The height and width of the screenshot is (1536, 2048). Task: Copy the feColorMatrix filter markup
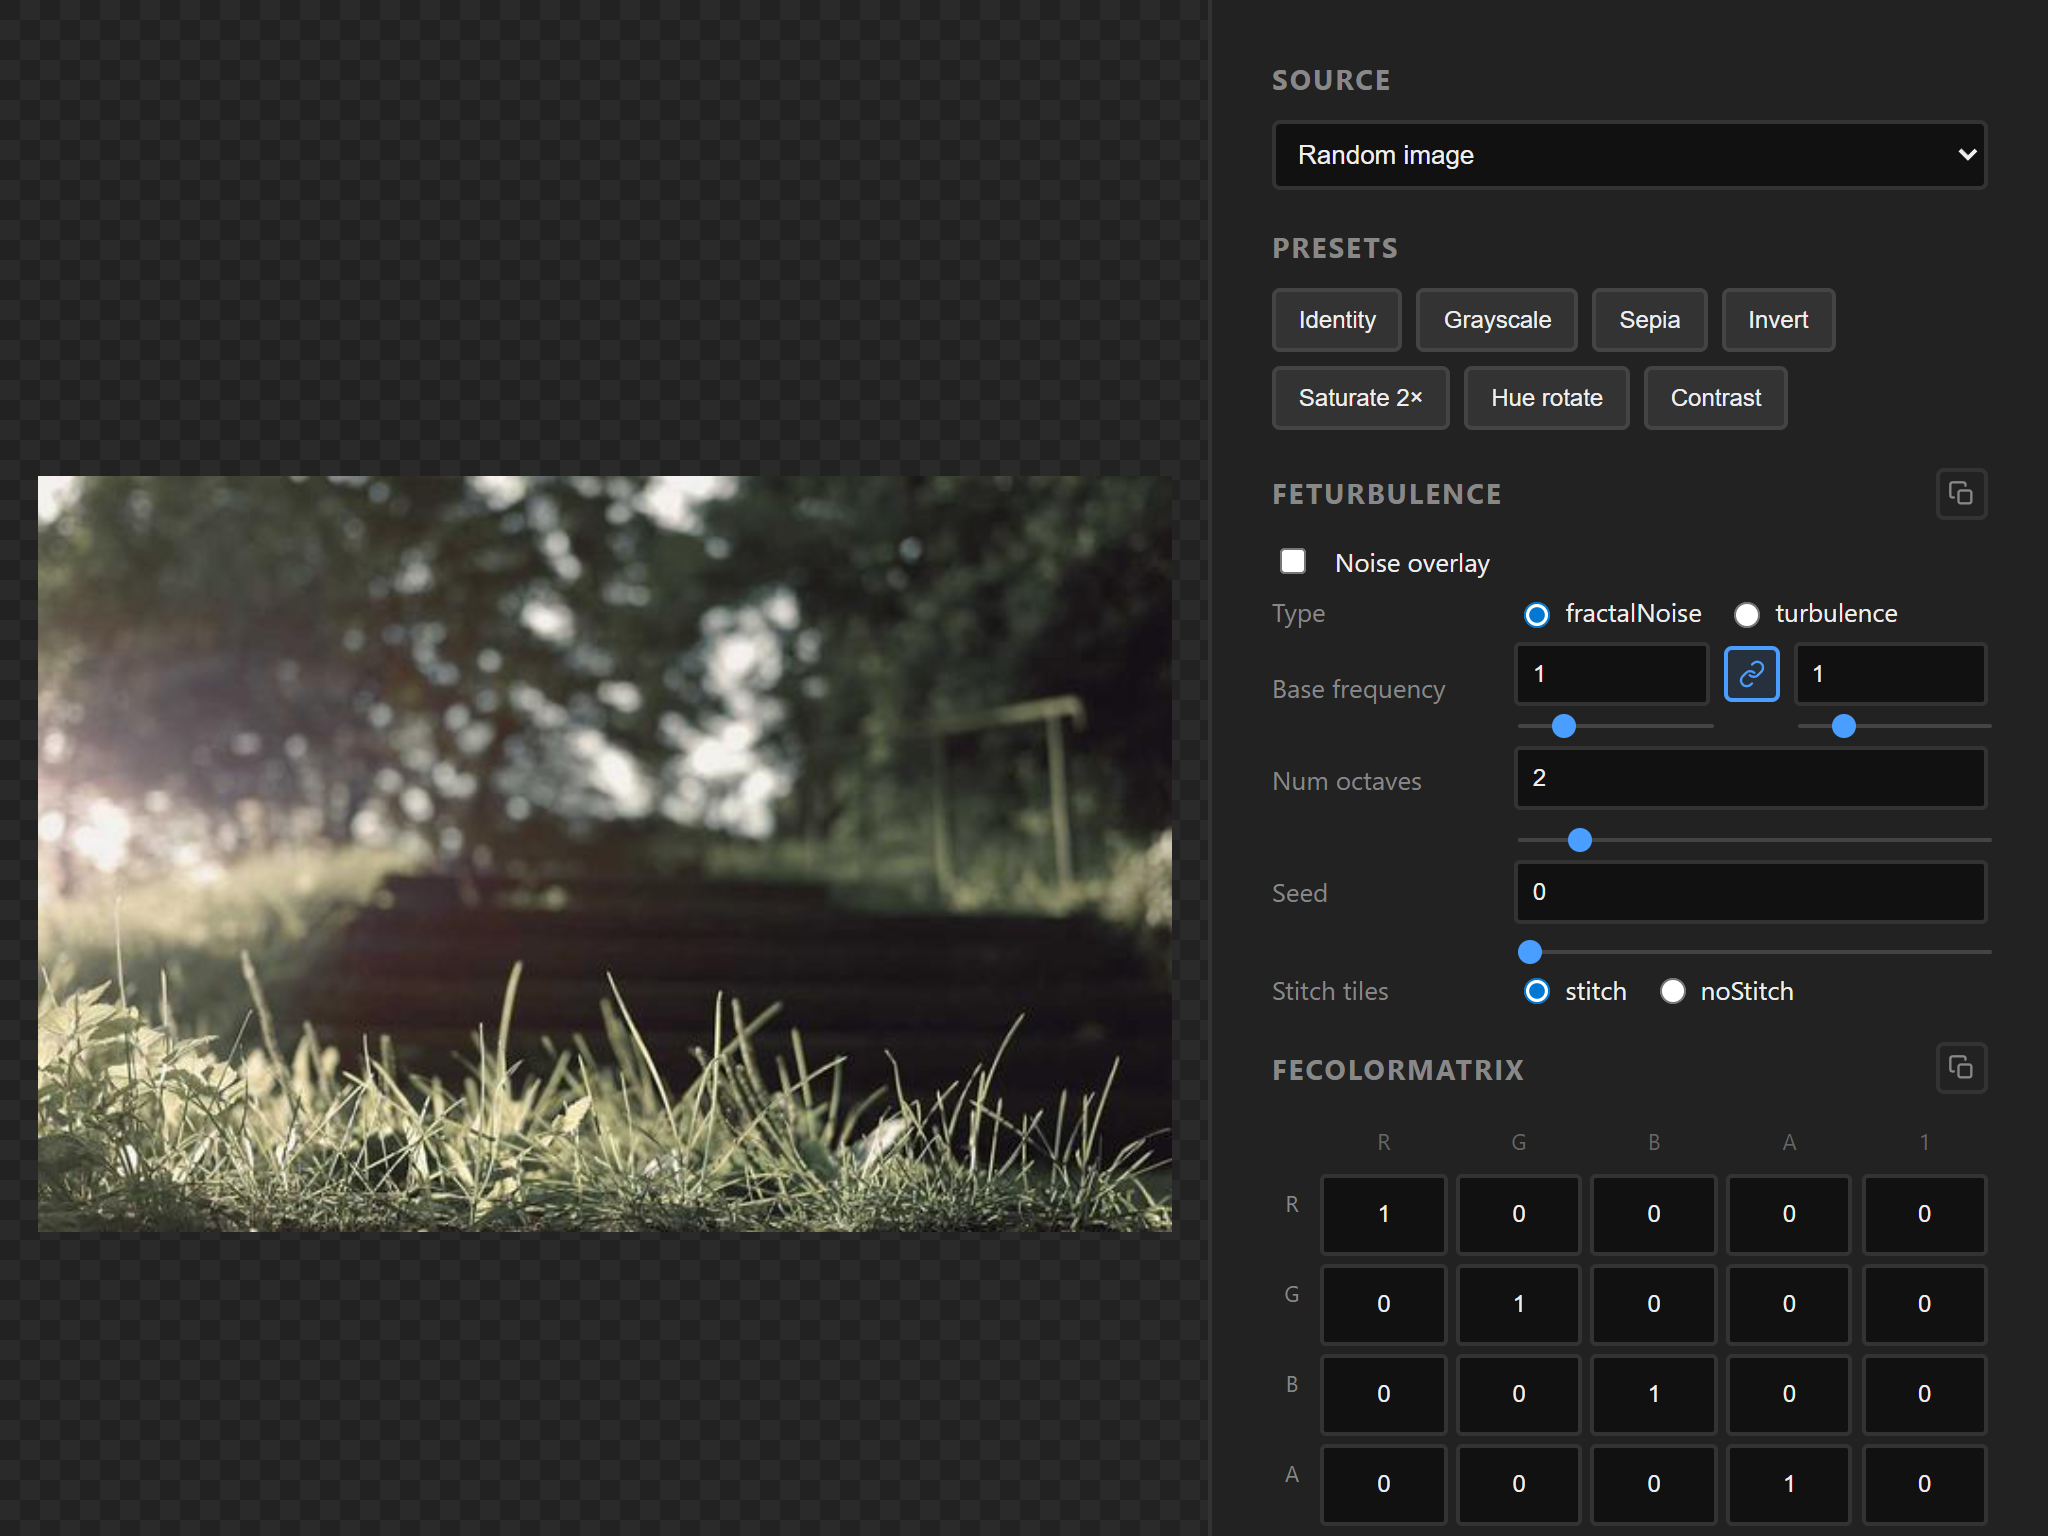point(1960,1068)
